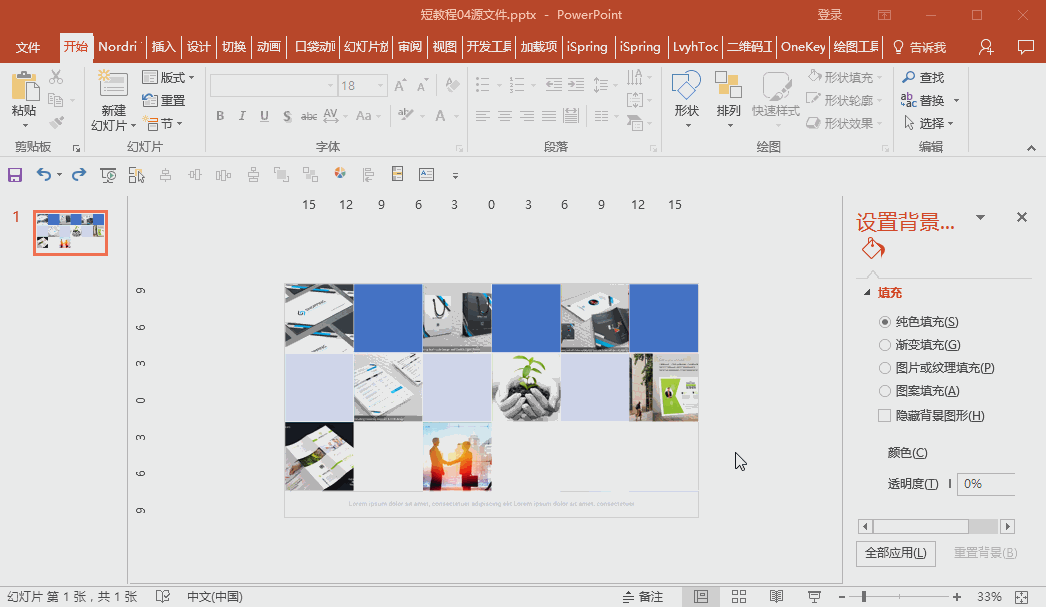This screenshot has width=1046, height=607.
Task: Click the Fit slide to window icon
Action: click(1021, 597)
